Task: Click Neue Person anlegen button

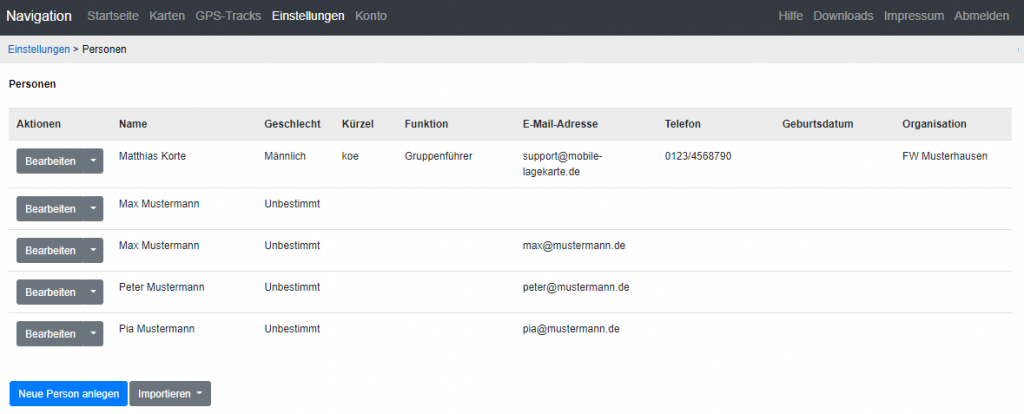Action: 68,394
